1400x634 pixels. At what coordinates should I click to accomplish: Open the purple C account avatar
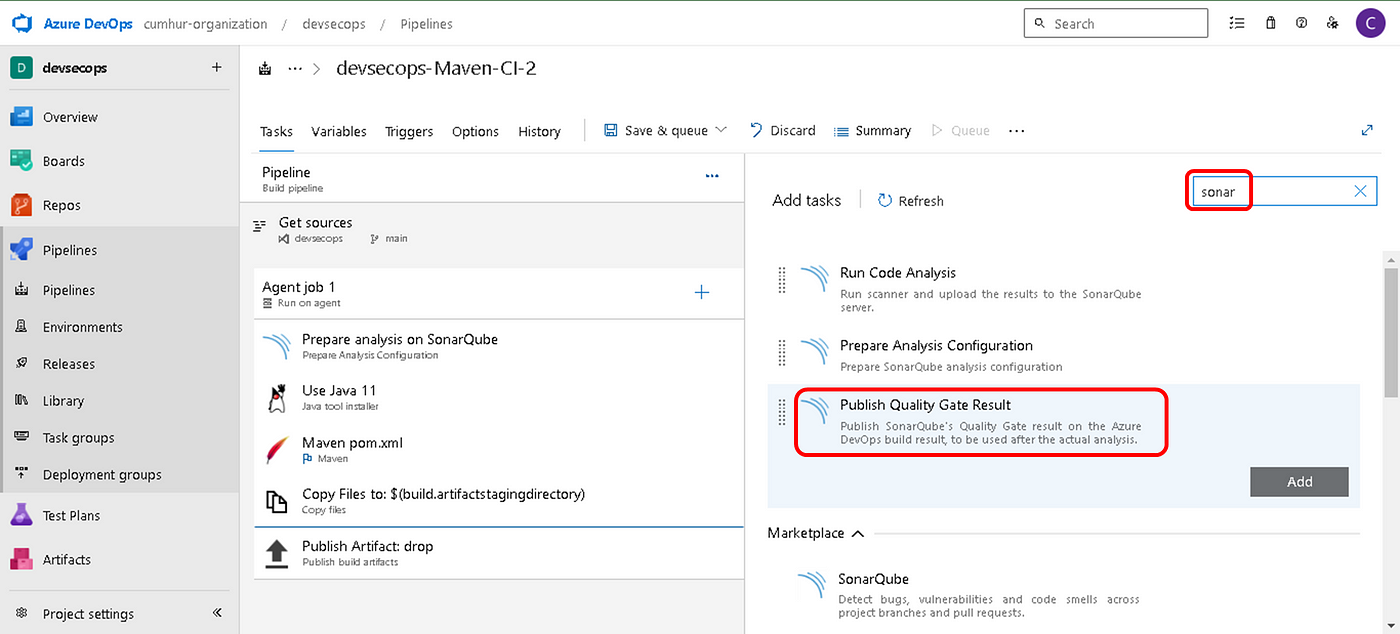click(x=1370, y=23)
